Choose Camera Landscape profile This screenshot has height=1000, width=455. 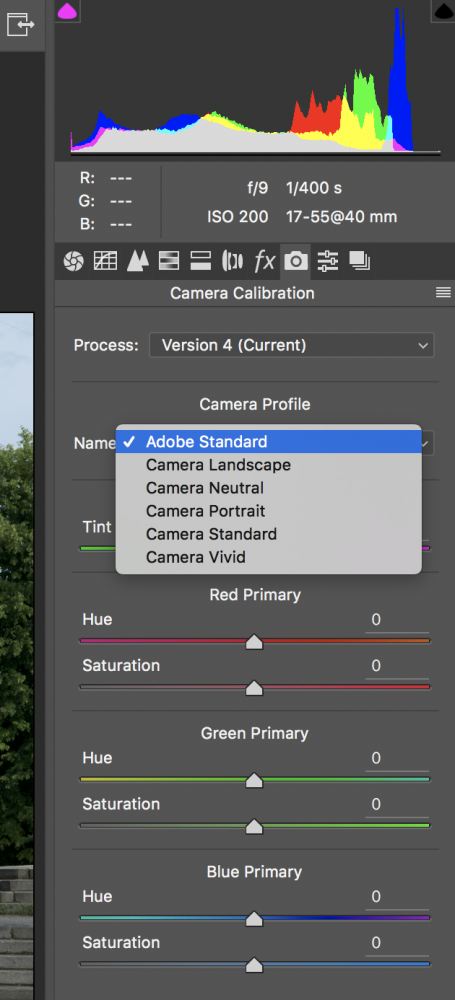[x=269, y=465]
